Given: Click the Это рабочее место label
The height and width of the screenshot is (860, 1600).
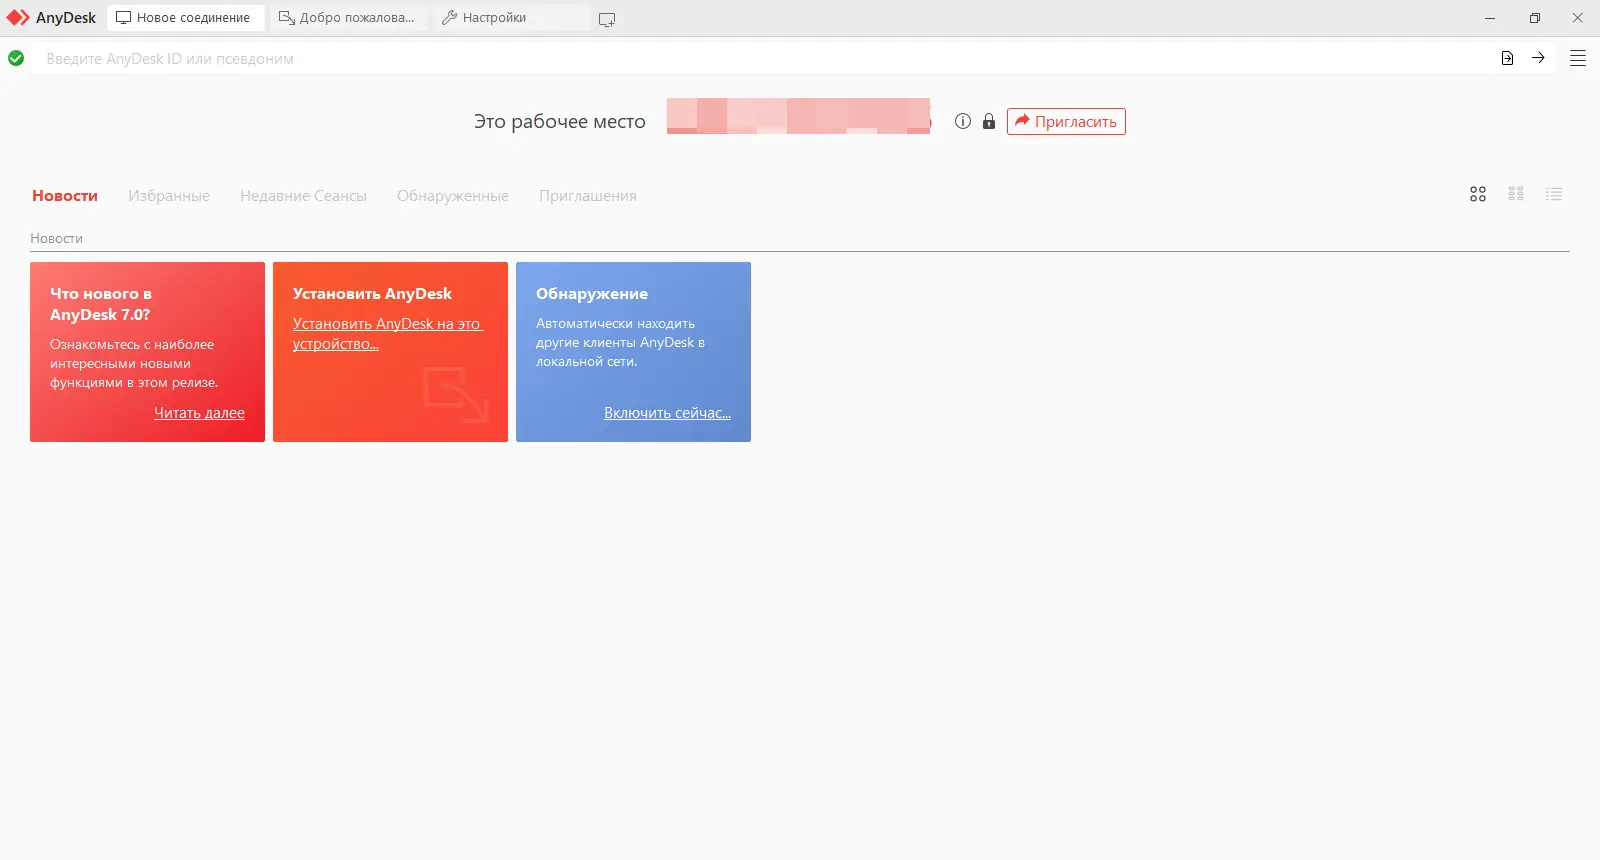Looking at the screenshot, I should click(x=560, y=122).
